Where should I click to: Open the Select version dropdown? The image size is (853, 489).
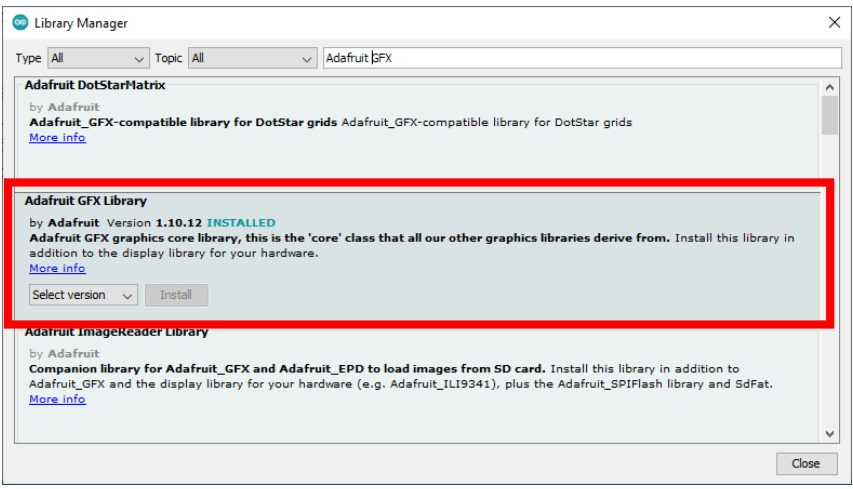(x=83, y=295)
